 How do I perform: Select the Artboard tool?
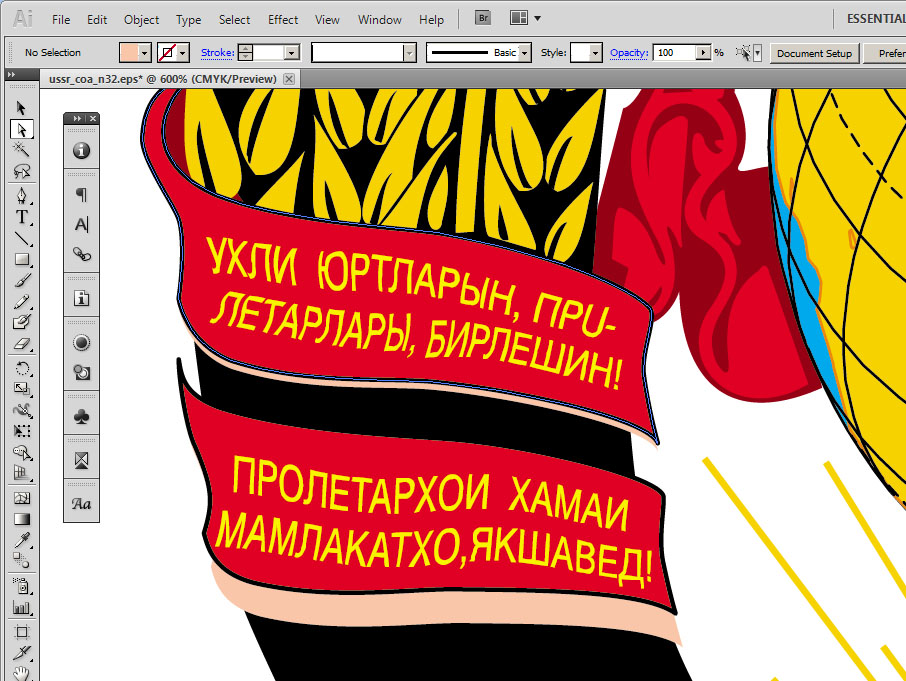21,632
